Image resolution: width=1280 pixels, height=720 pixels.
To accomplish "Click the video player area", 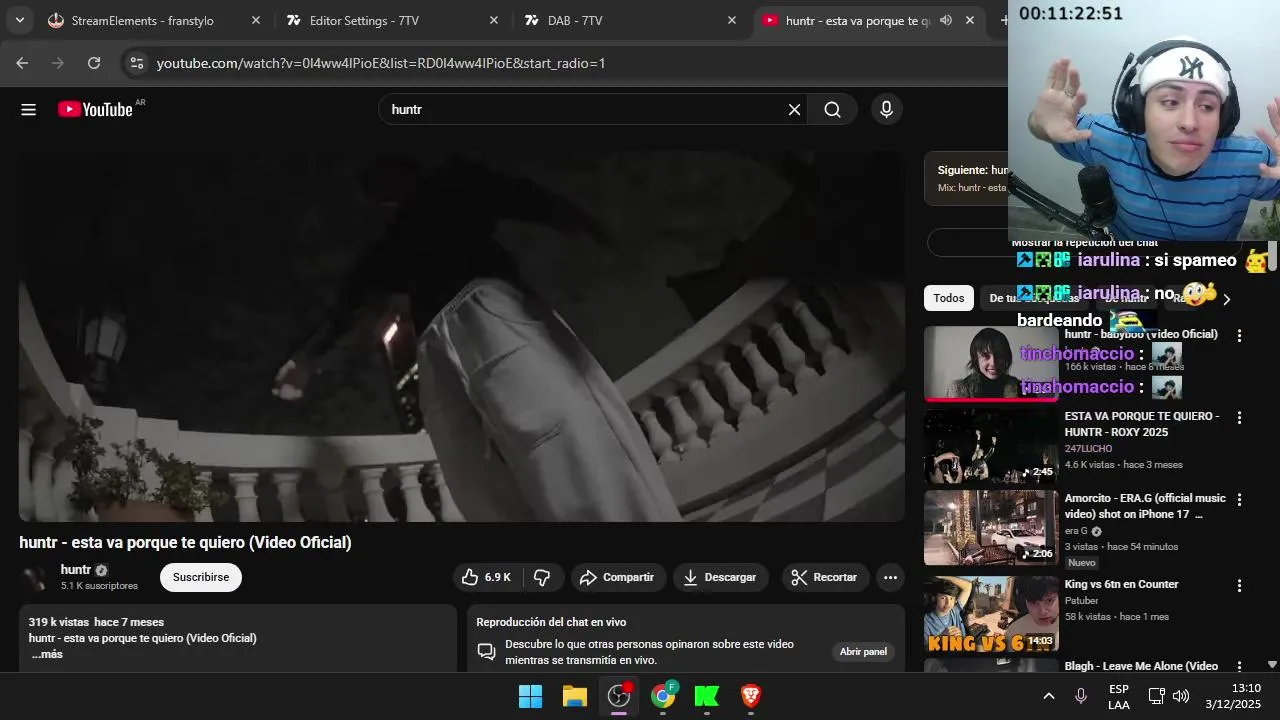I will click(x=462, y=336).
